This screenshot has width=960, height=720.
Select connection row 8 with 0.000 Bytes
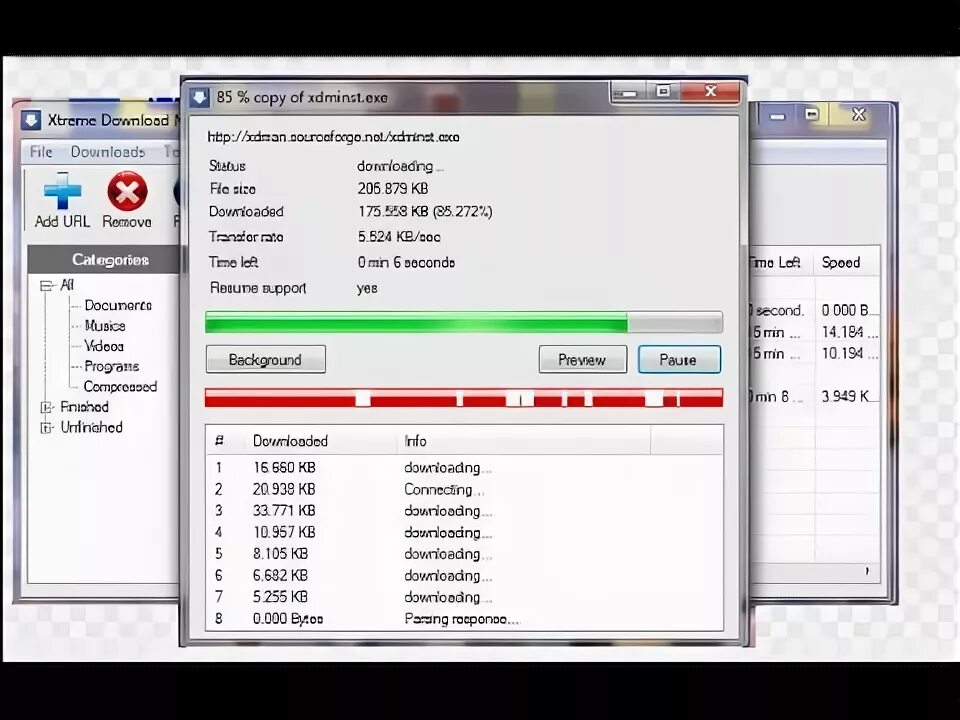coord(464,619)
